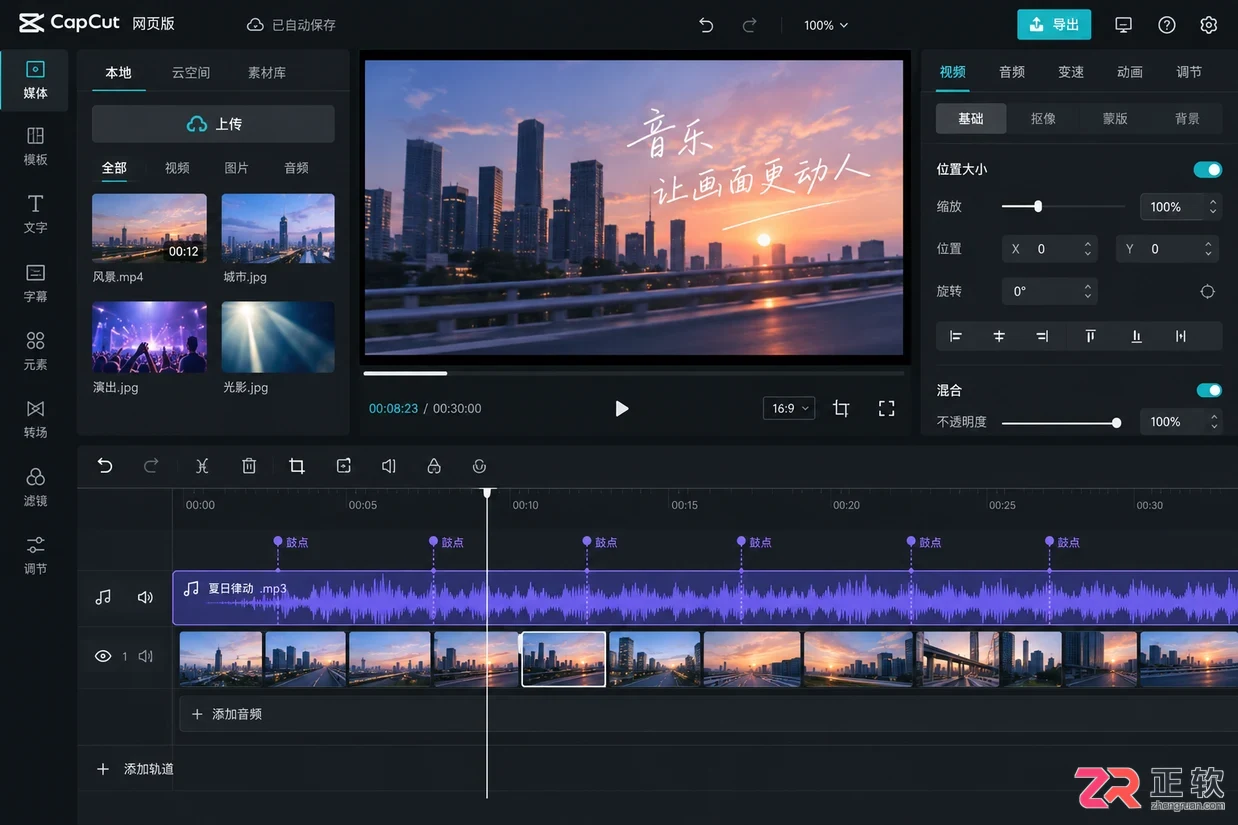
Task: Click the music note icon of audio track
Action: click(103, 597)
